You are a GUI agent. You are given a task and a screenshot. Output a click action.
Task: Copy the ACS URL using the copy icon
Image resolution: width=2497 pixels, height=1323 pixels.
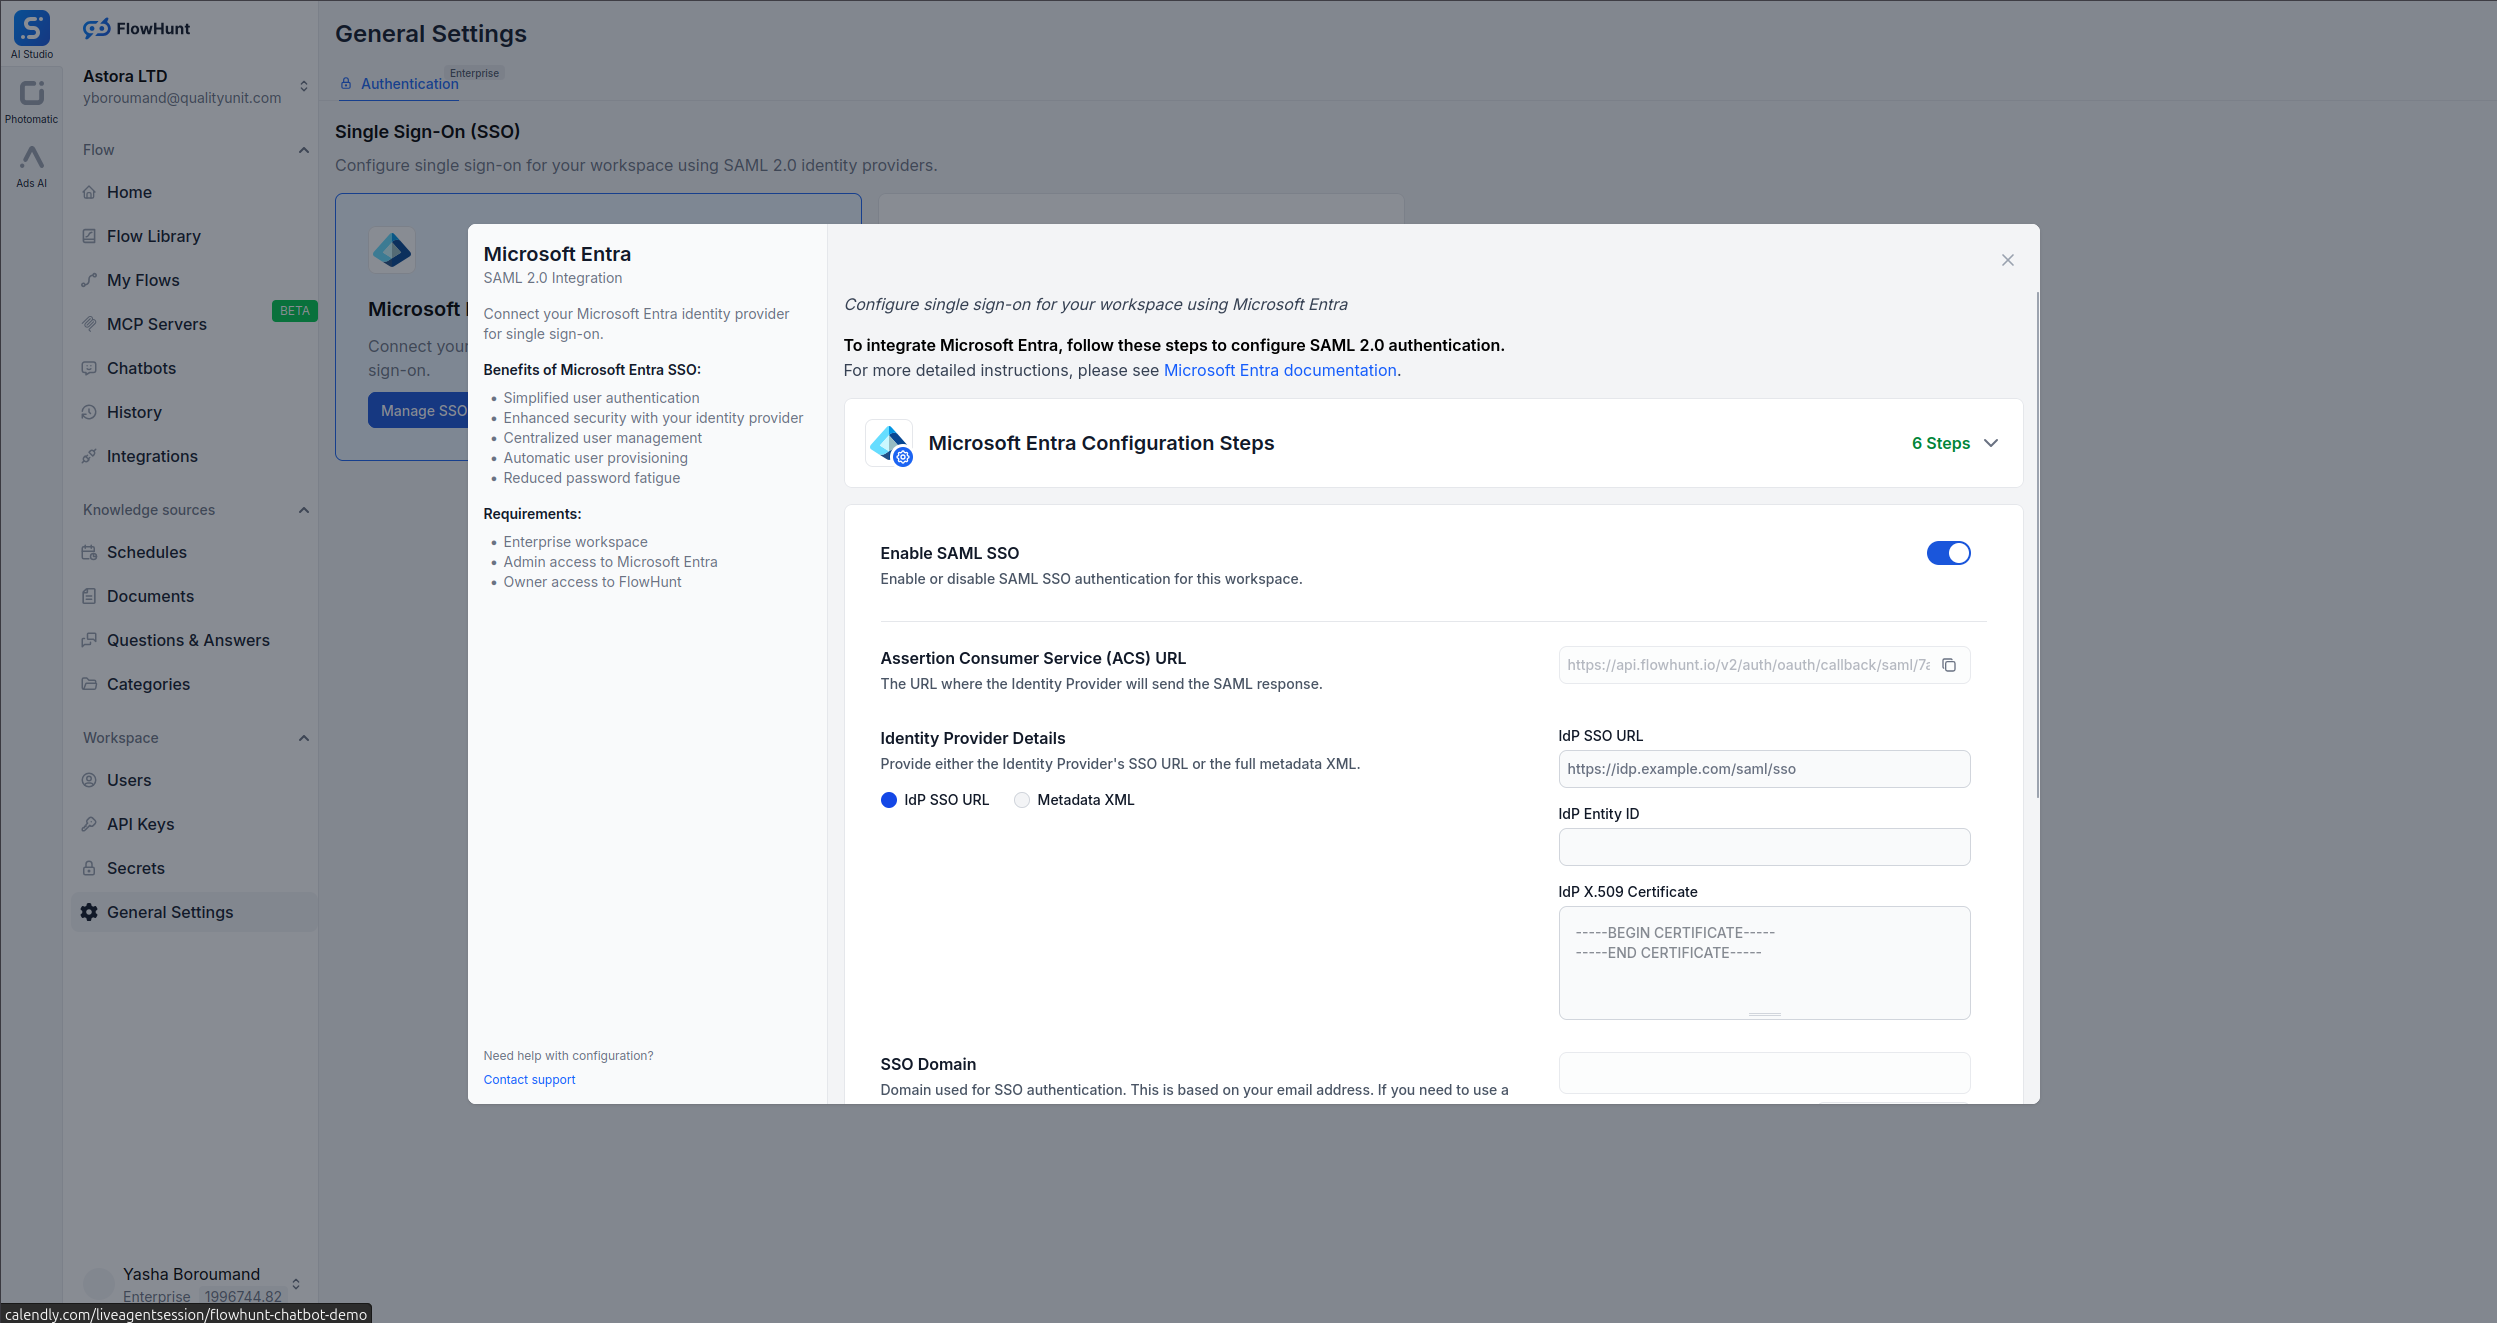(x=1949, y=664)
